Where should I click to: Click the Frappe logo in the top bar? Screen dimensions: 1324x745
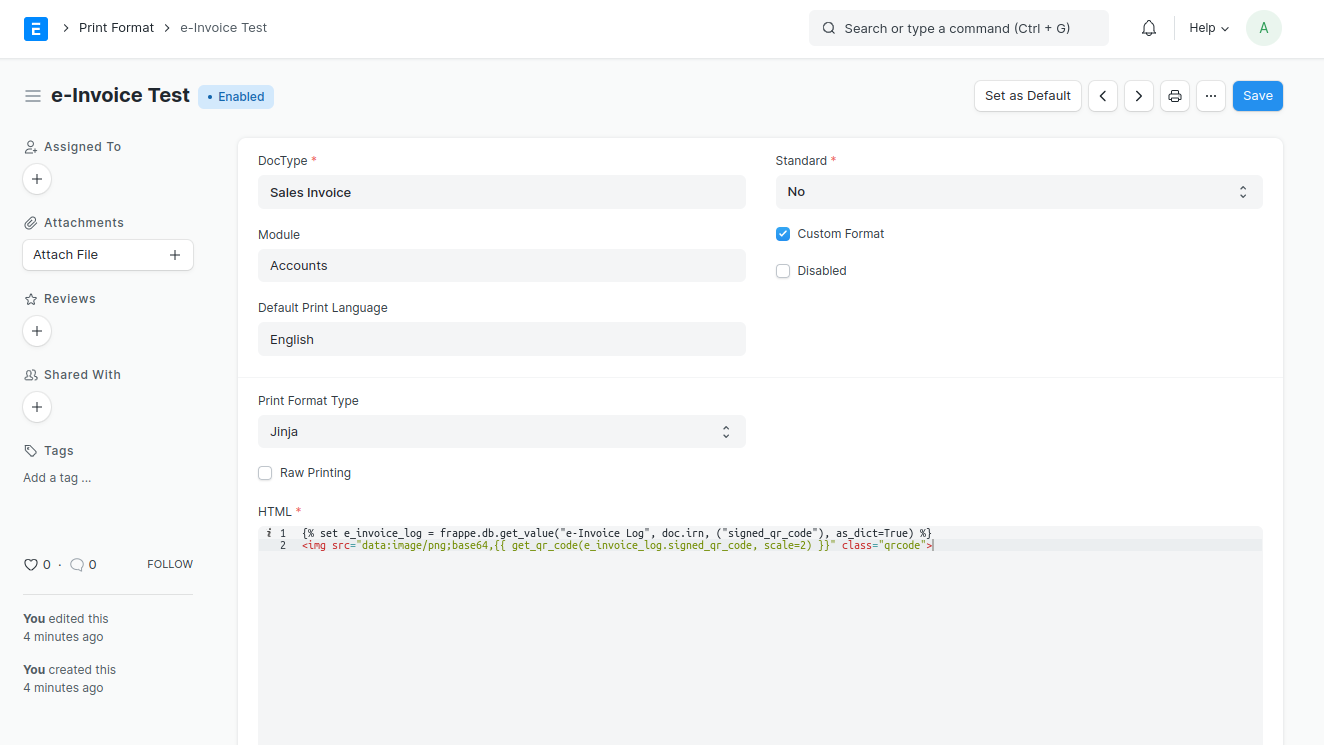pos(36,28)
